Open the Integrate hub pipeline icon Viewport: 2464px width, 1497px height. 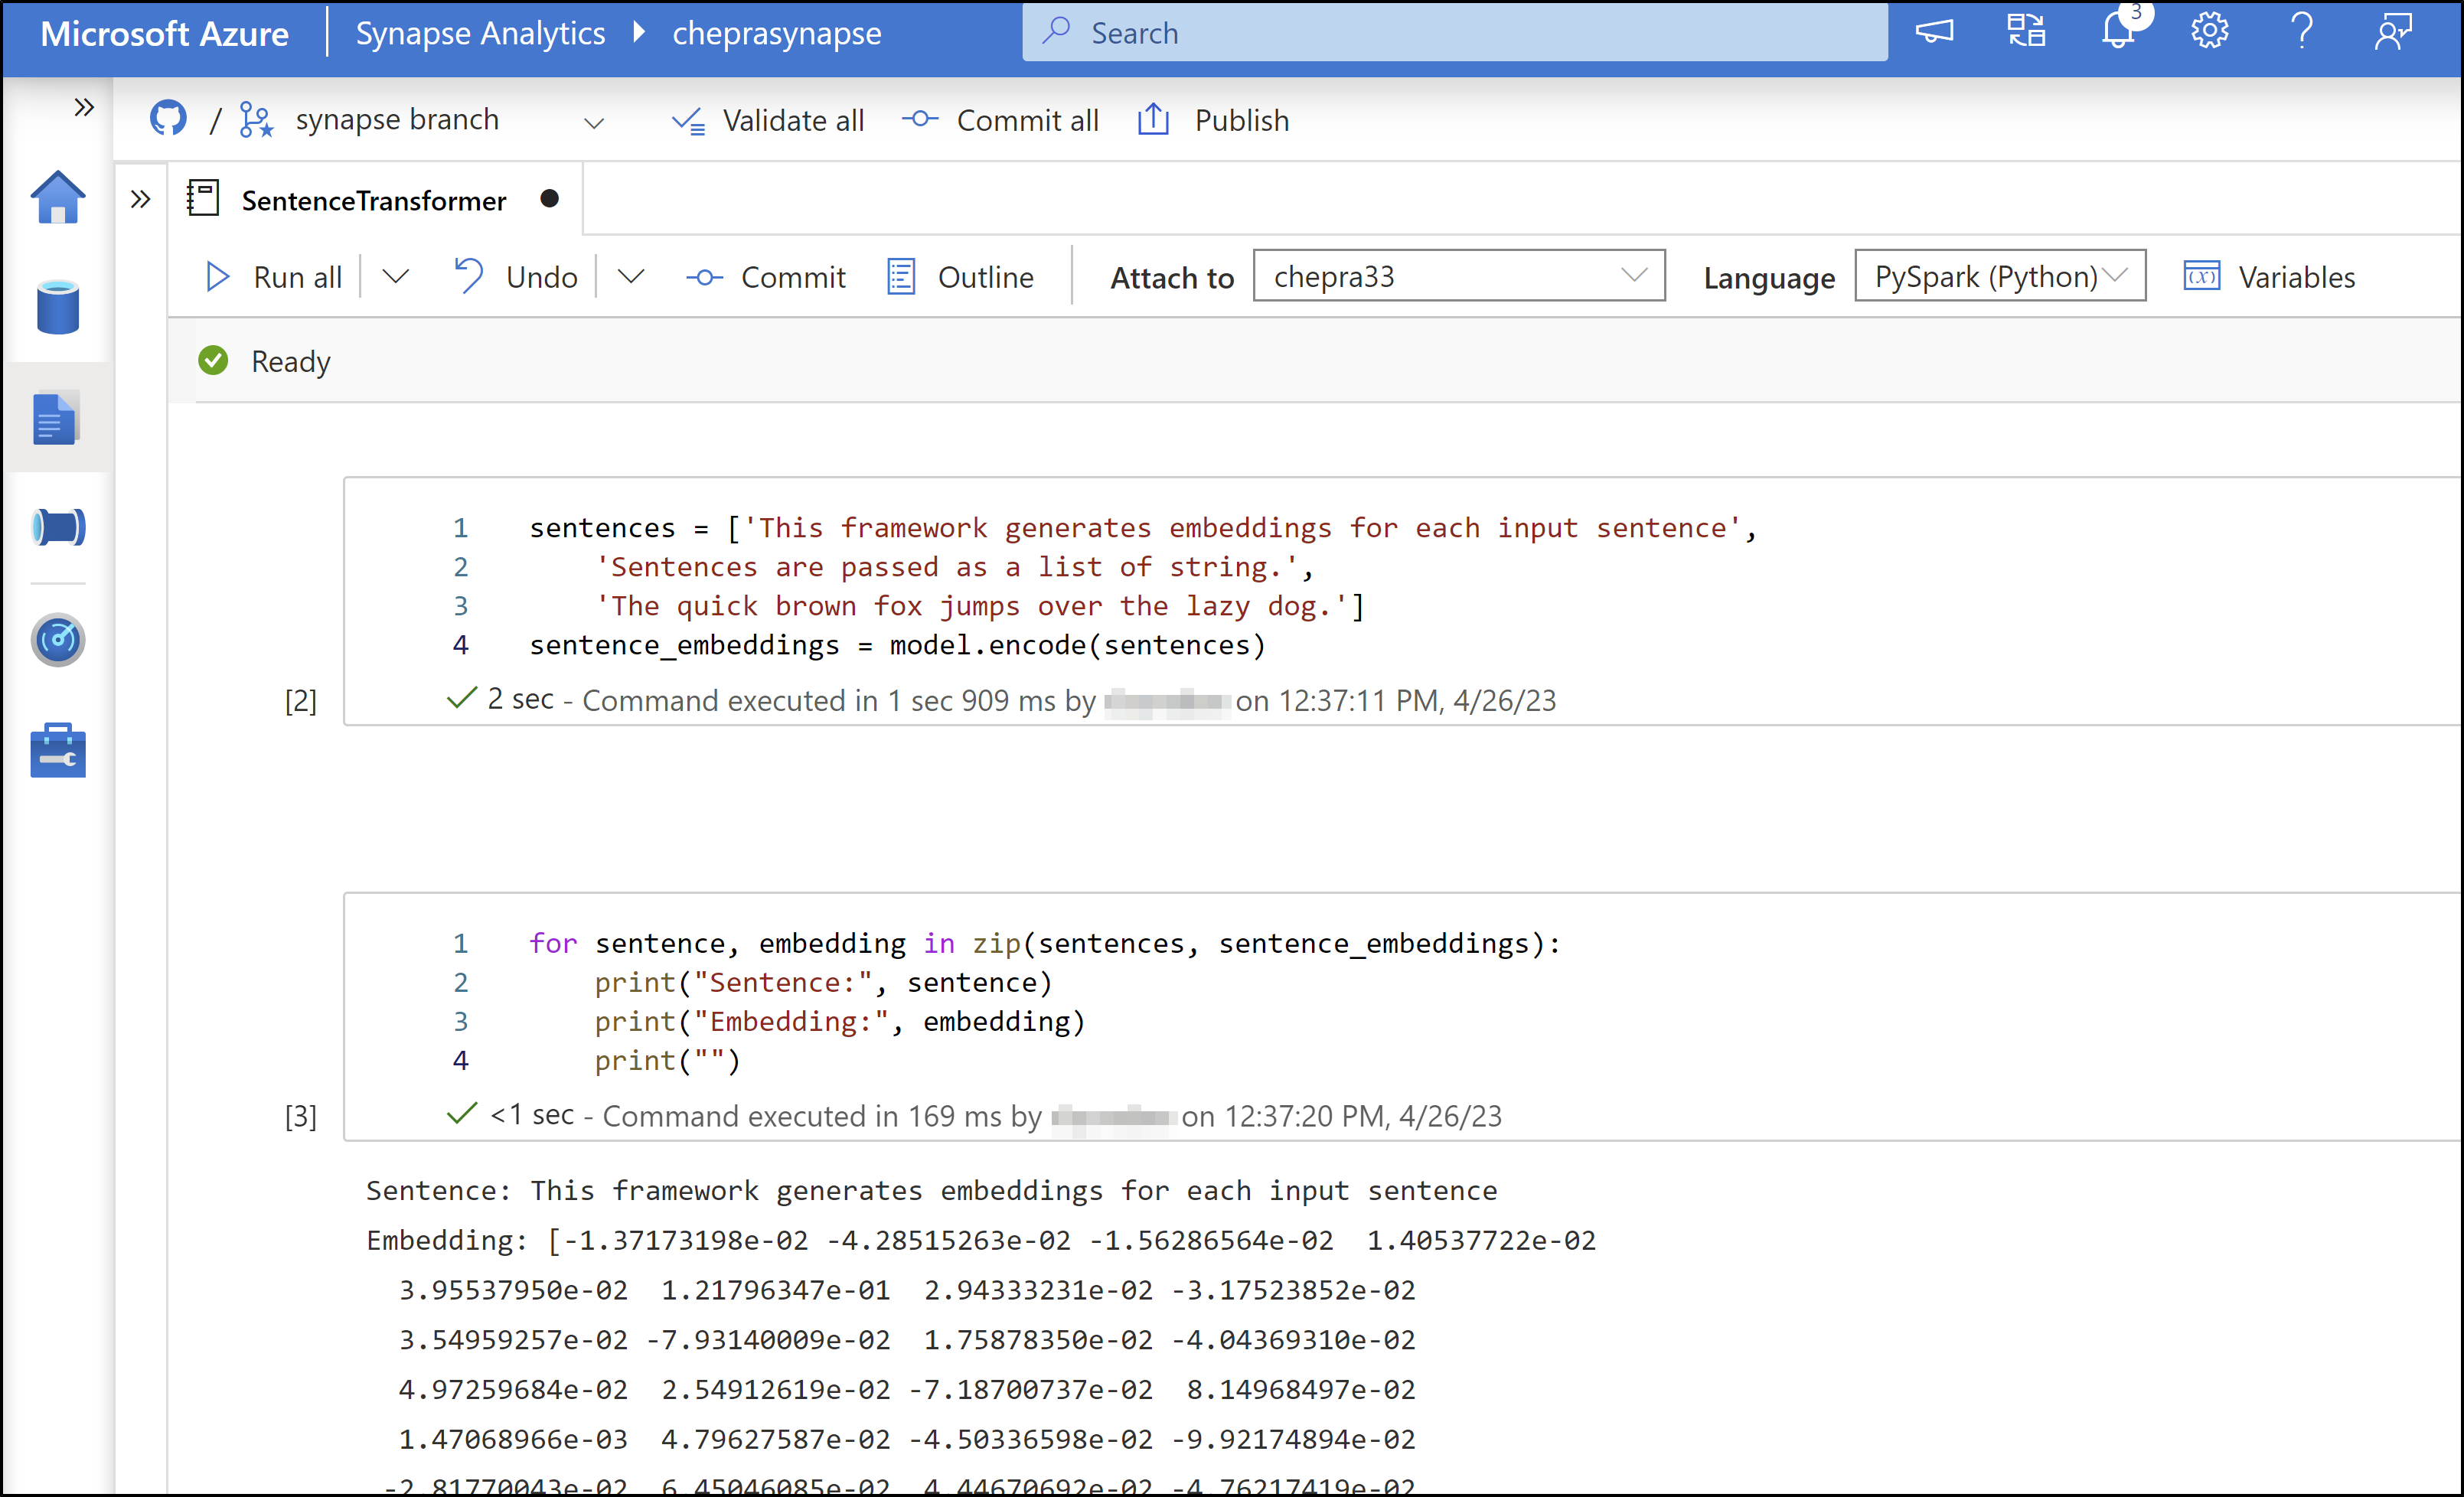click(x=58, y=527)
